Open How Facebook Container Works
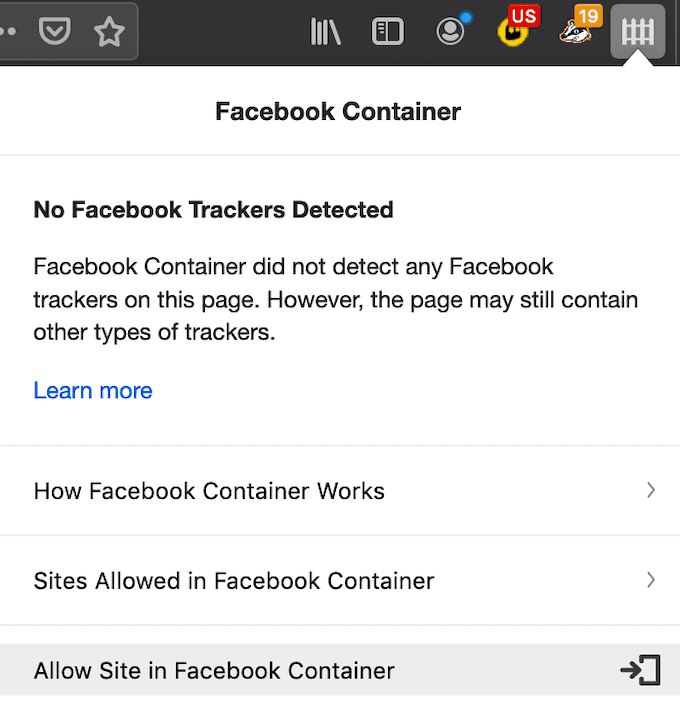680x714 pixels. (x=209, y=491)
